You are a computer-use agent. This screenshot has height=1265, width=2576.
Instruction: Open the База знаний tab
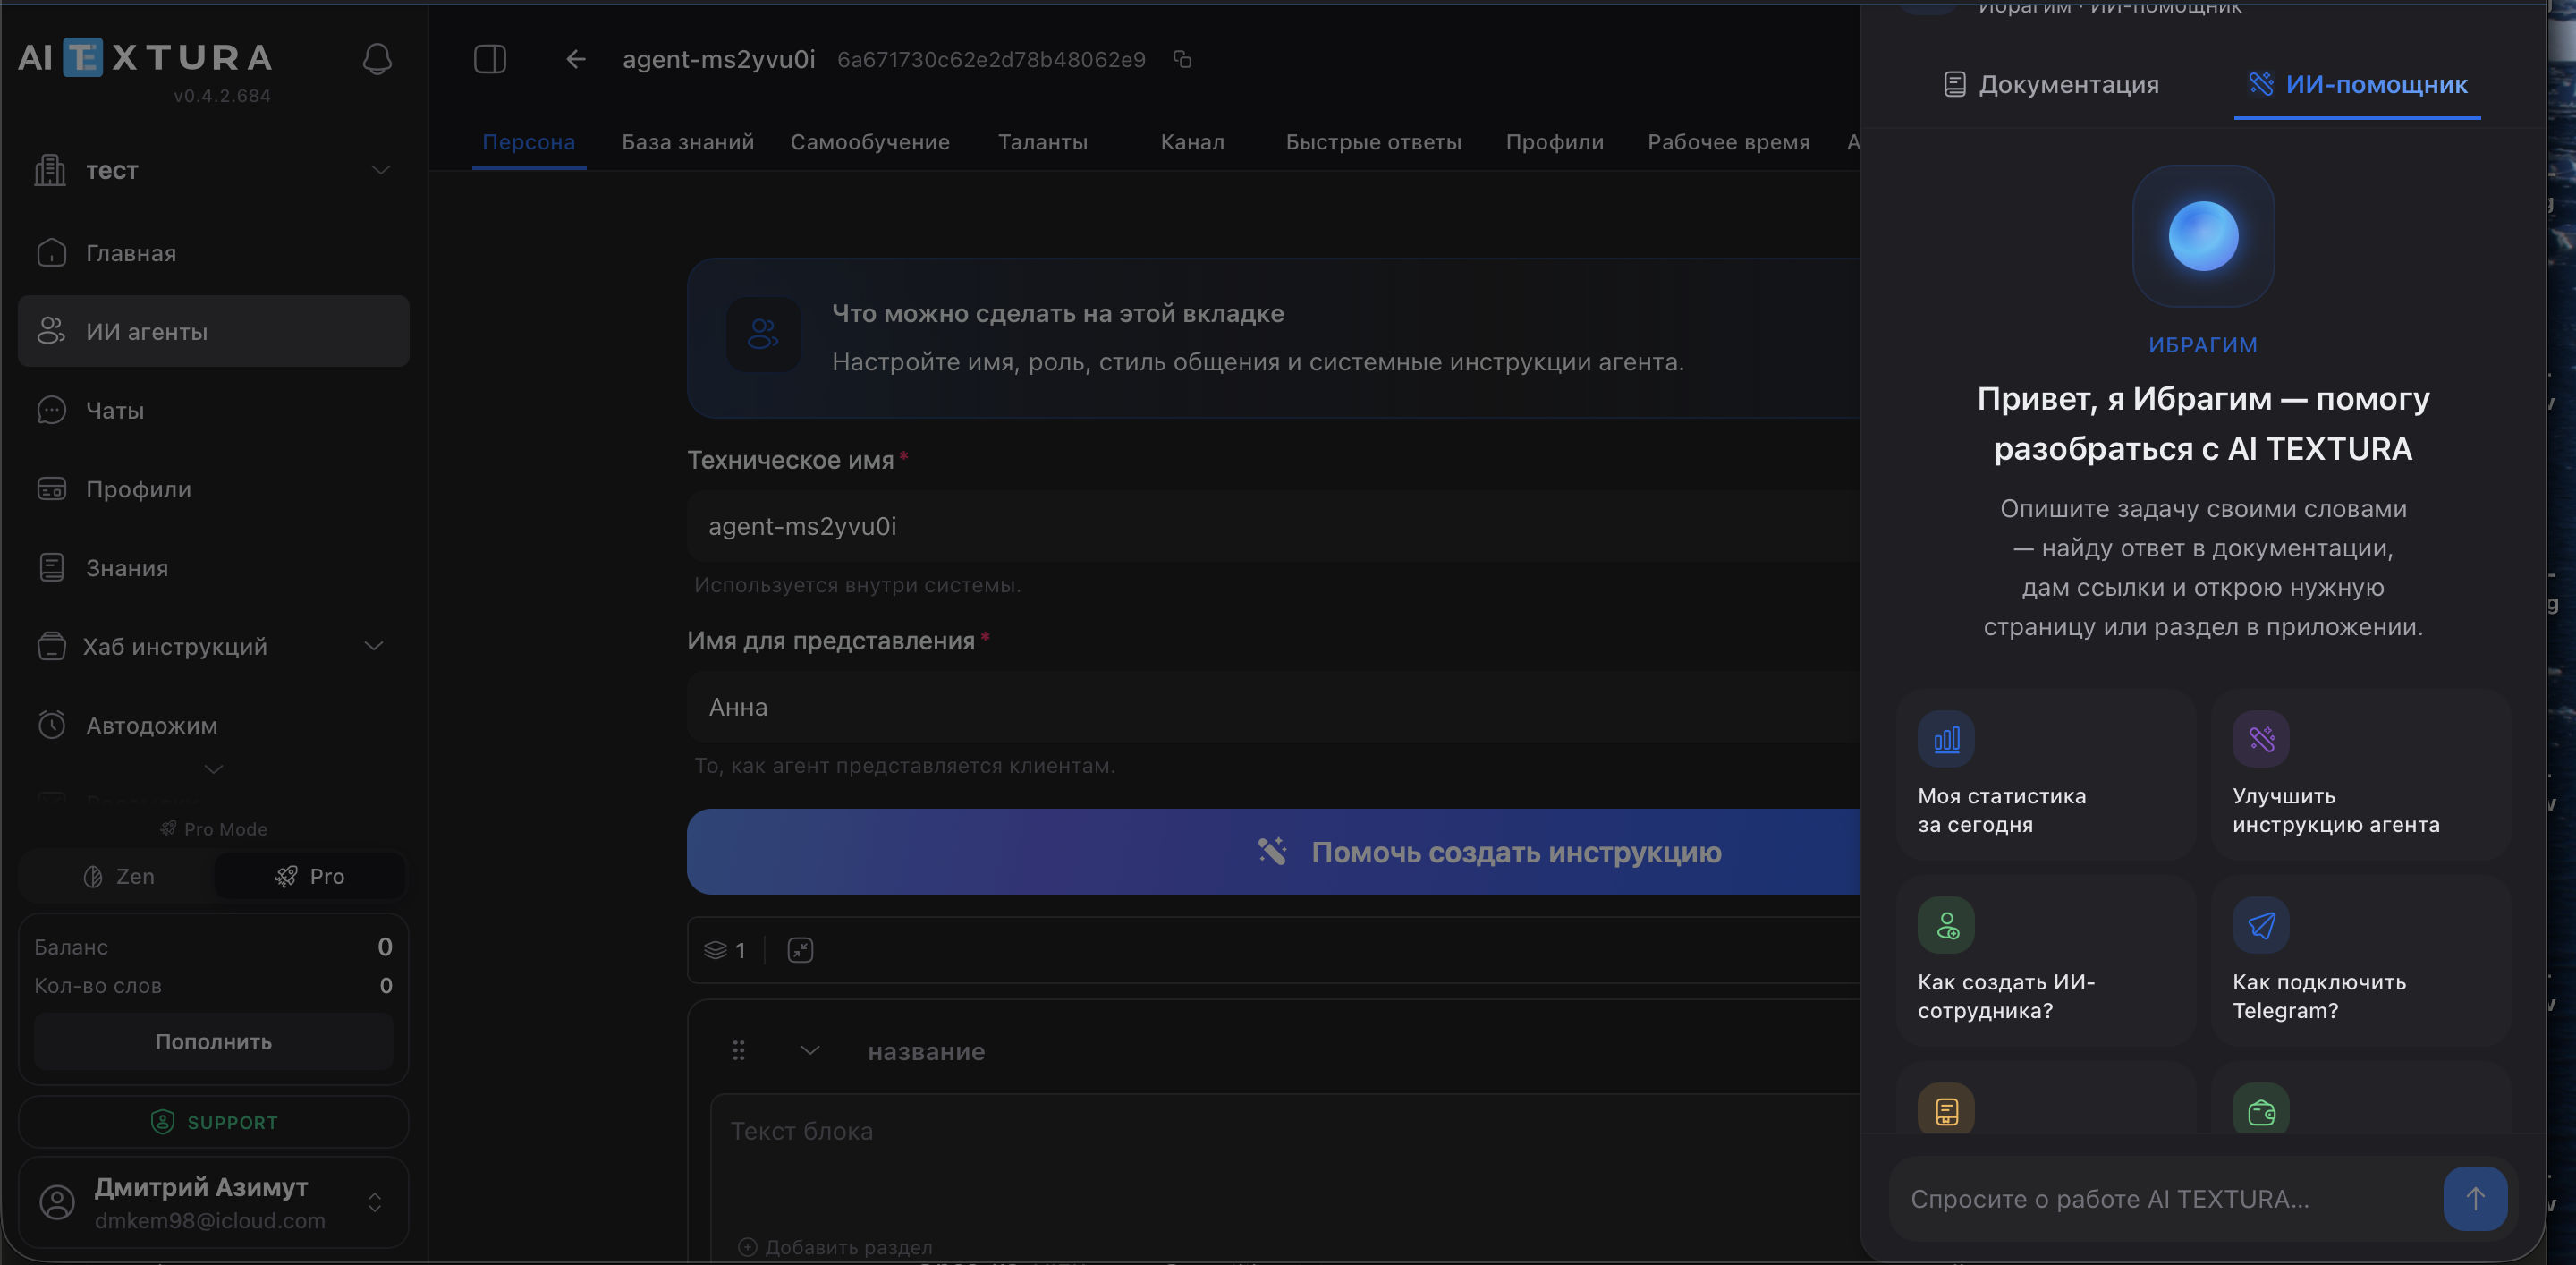coord(688,142)
